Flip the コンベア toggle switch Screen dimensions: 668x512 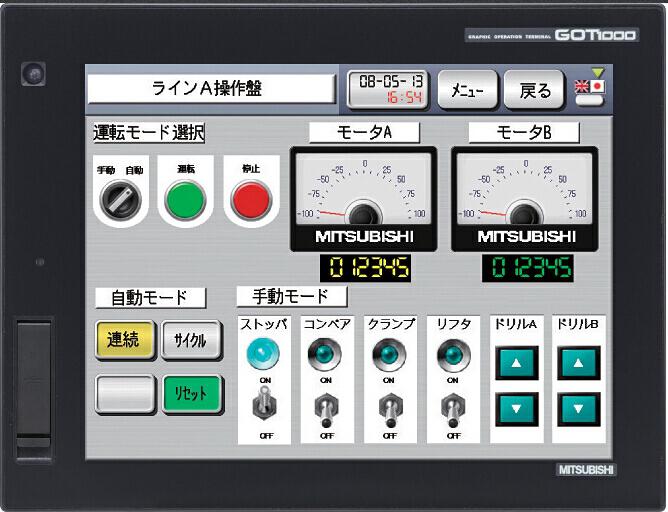(327, 409)
